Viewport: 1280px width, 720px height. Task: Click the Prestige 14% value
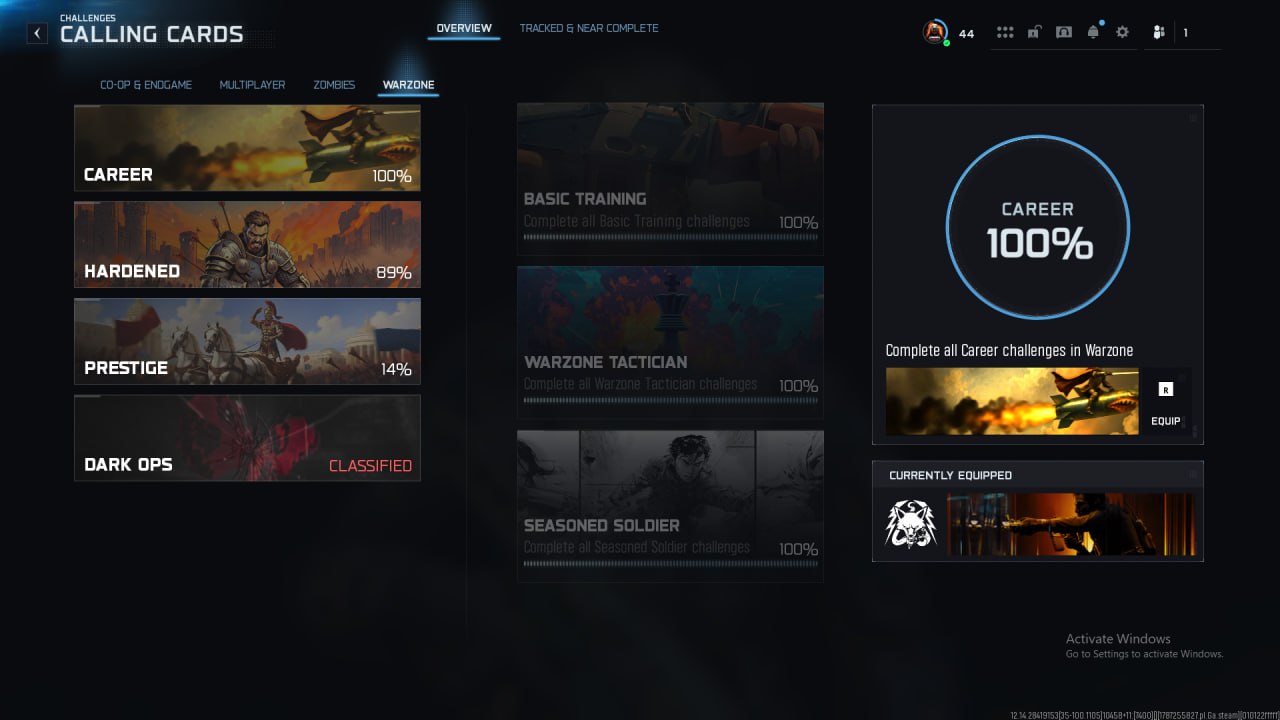pos(396,369)
